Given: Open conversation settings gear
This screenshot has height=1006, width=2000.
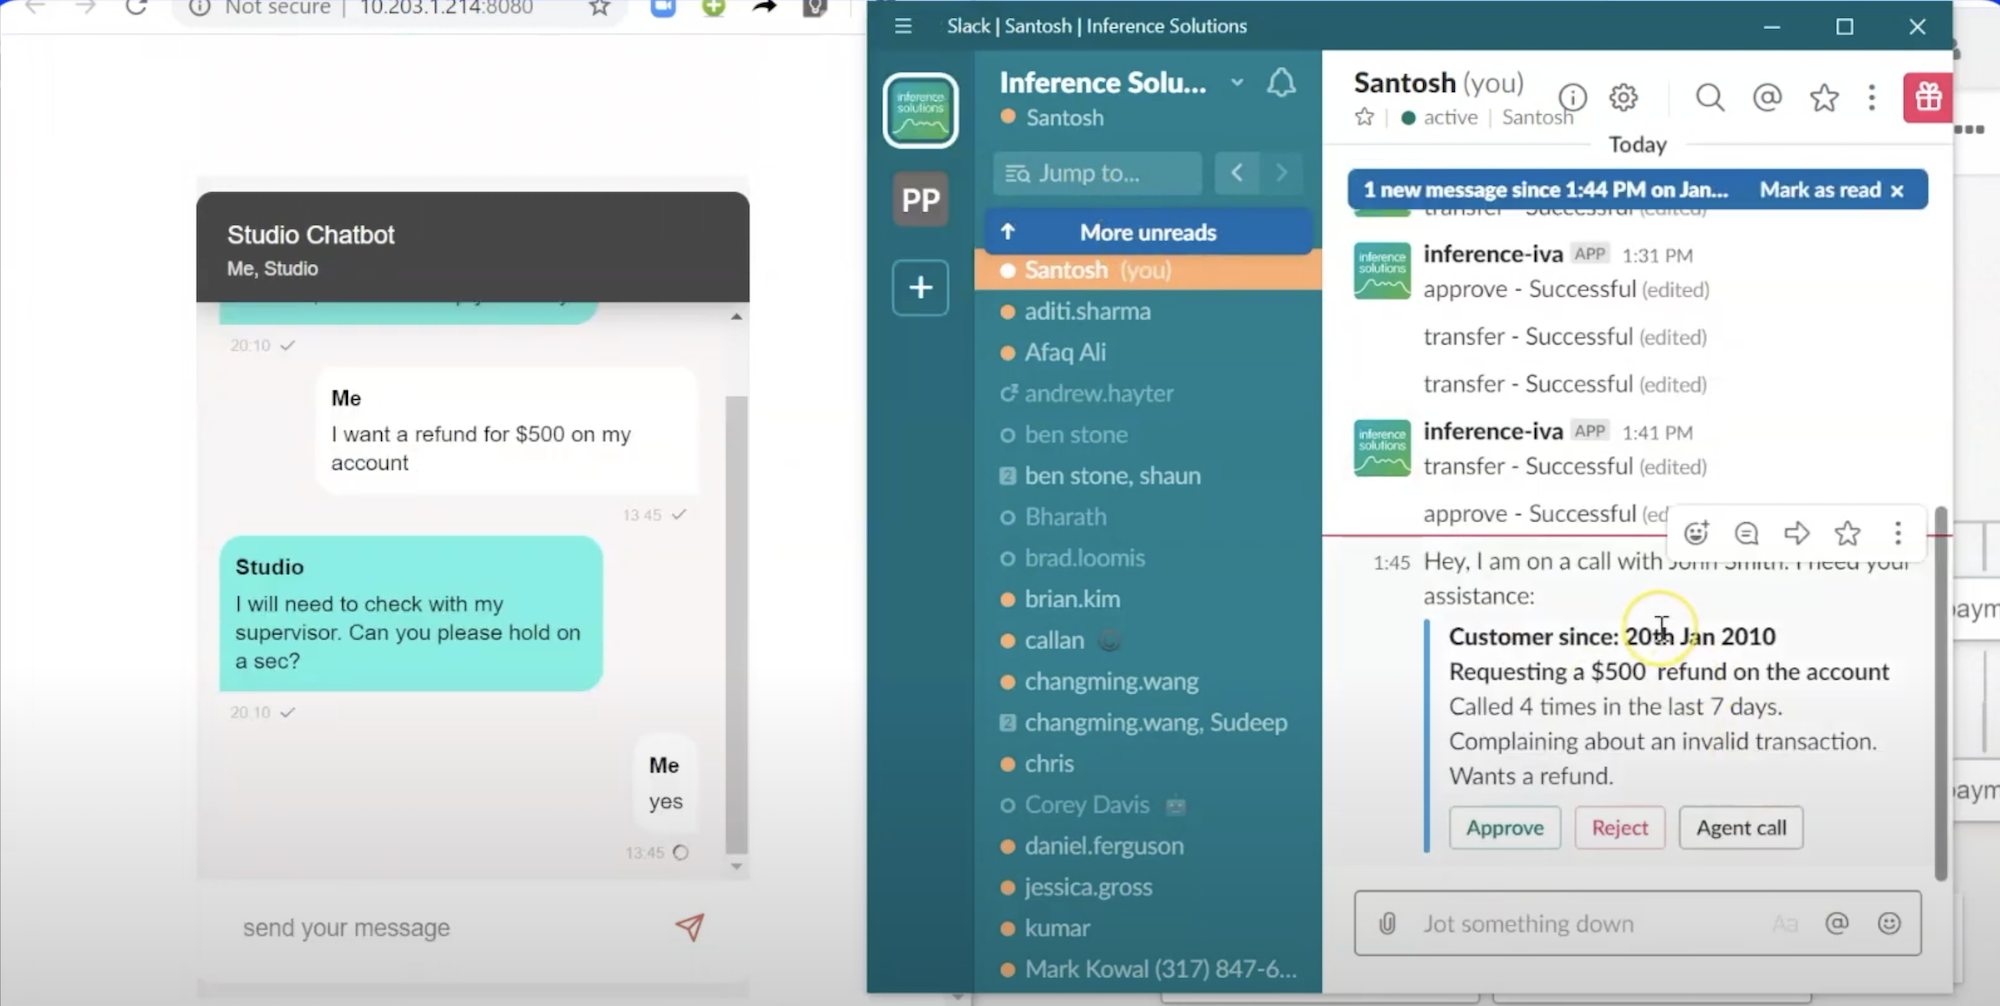Looking at the screenshot, I should 1623,97.
